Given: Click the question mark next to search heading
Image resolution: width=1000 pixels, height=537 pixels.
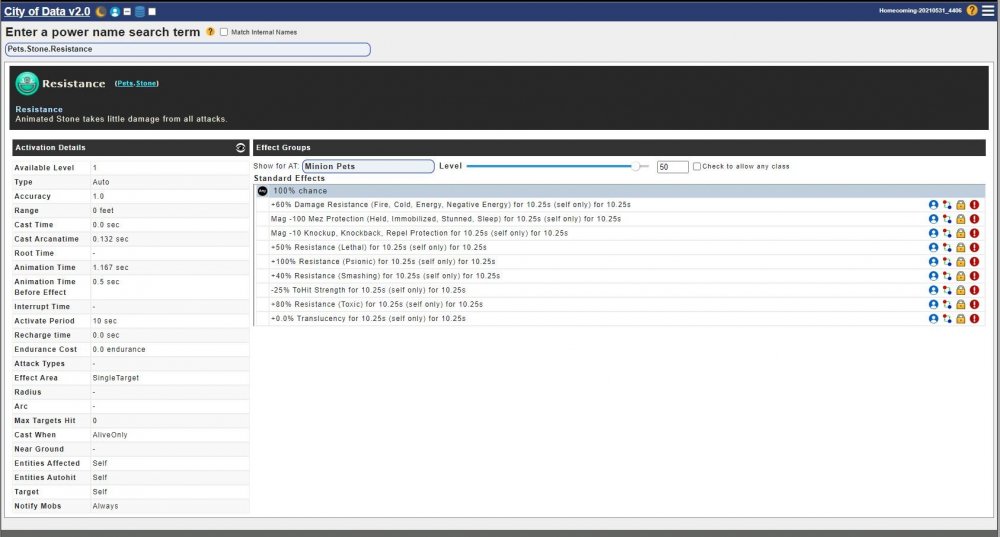Looking at the screenshot, I should tap(210, 32).
